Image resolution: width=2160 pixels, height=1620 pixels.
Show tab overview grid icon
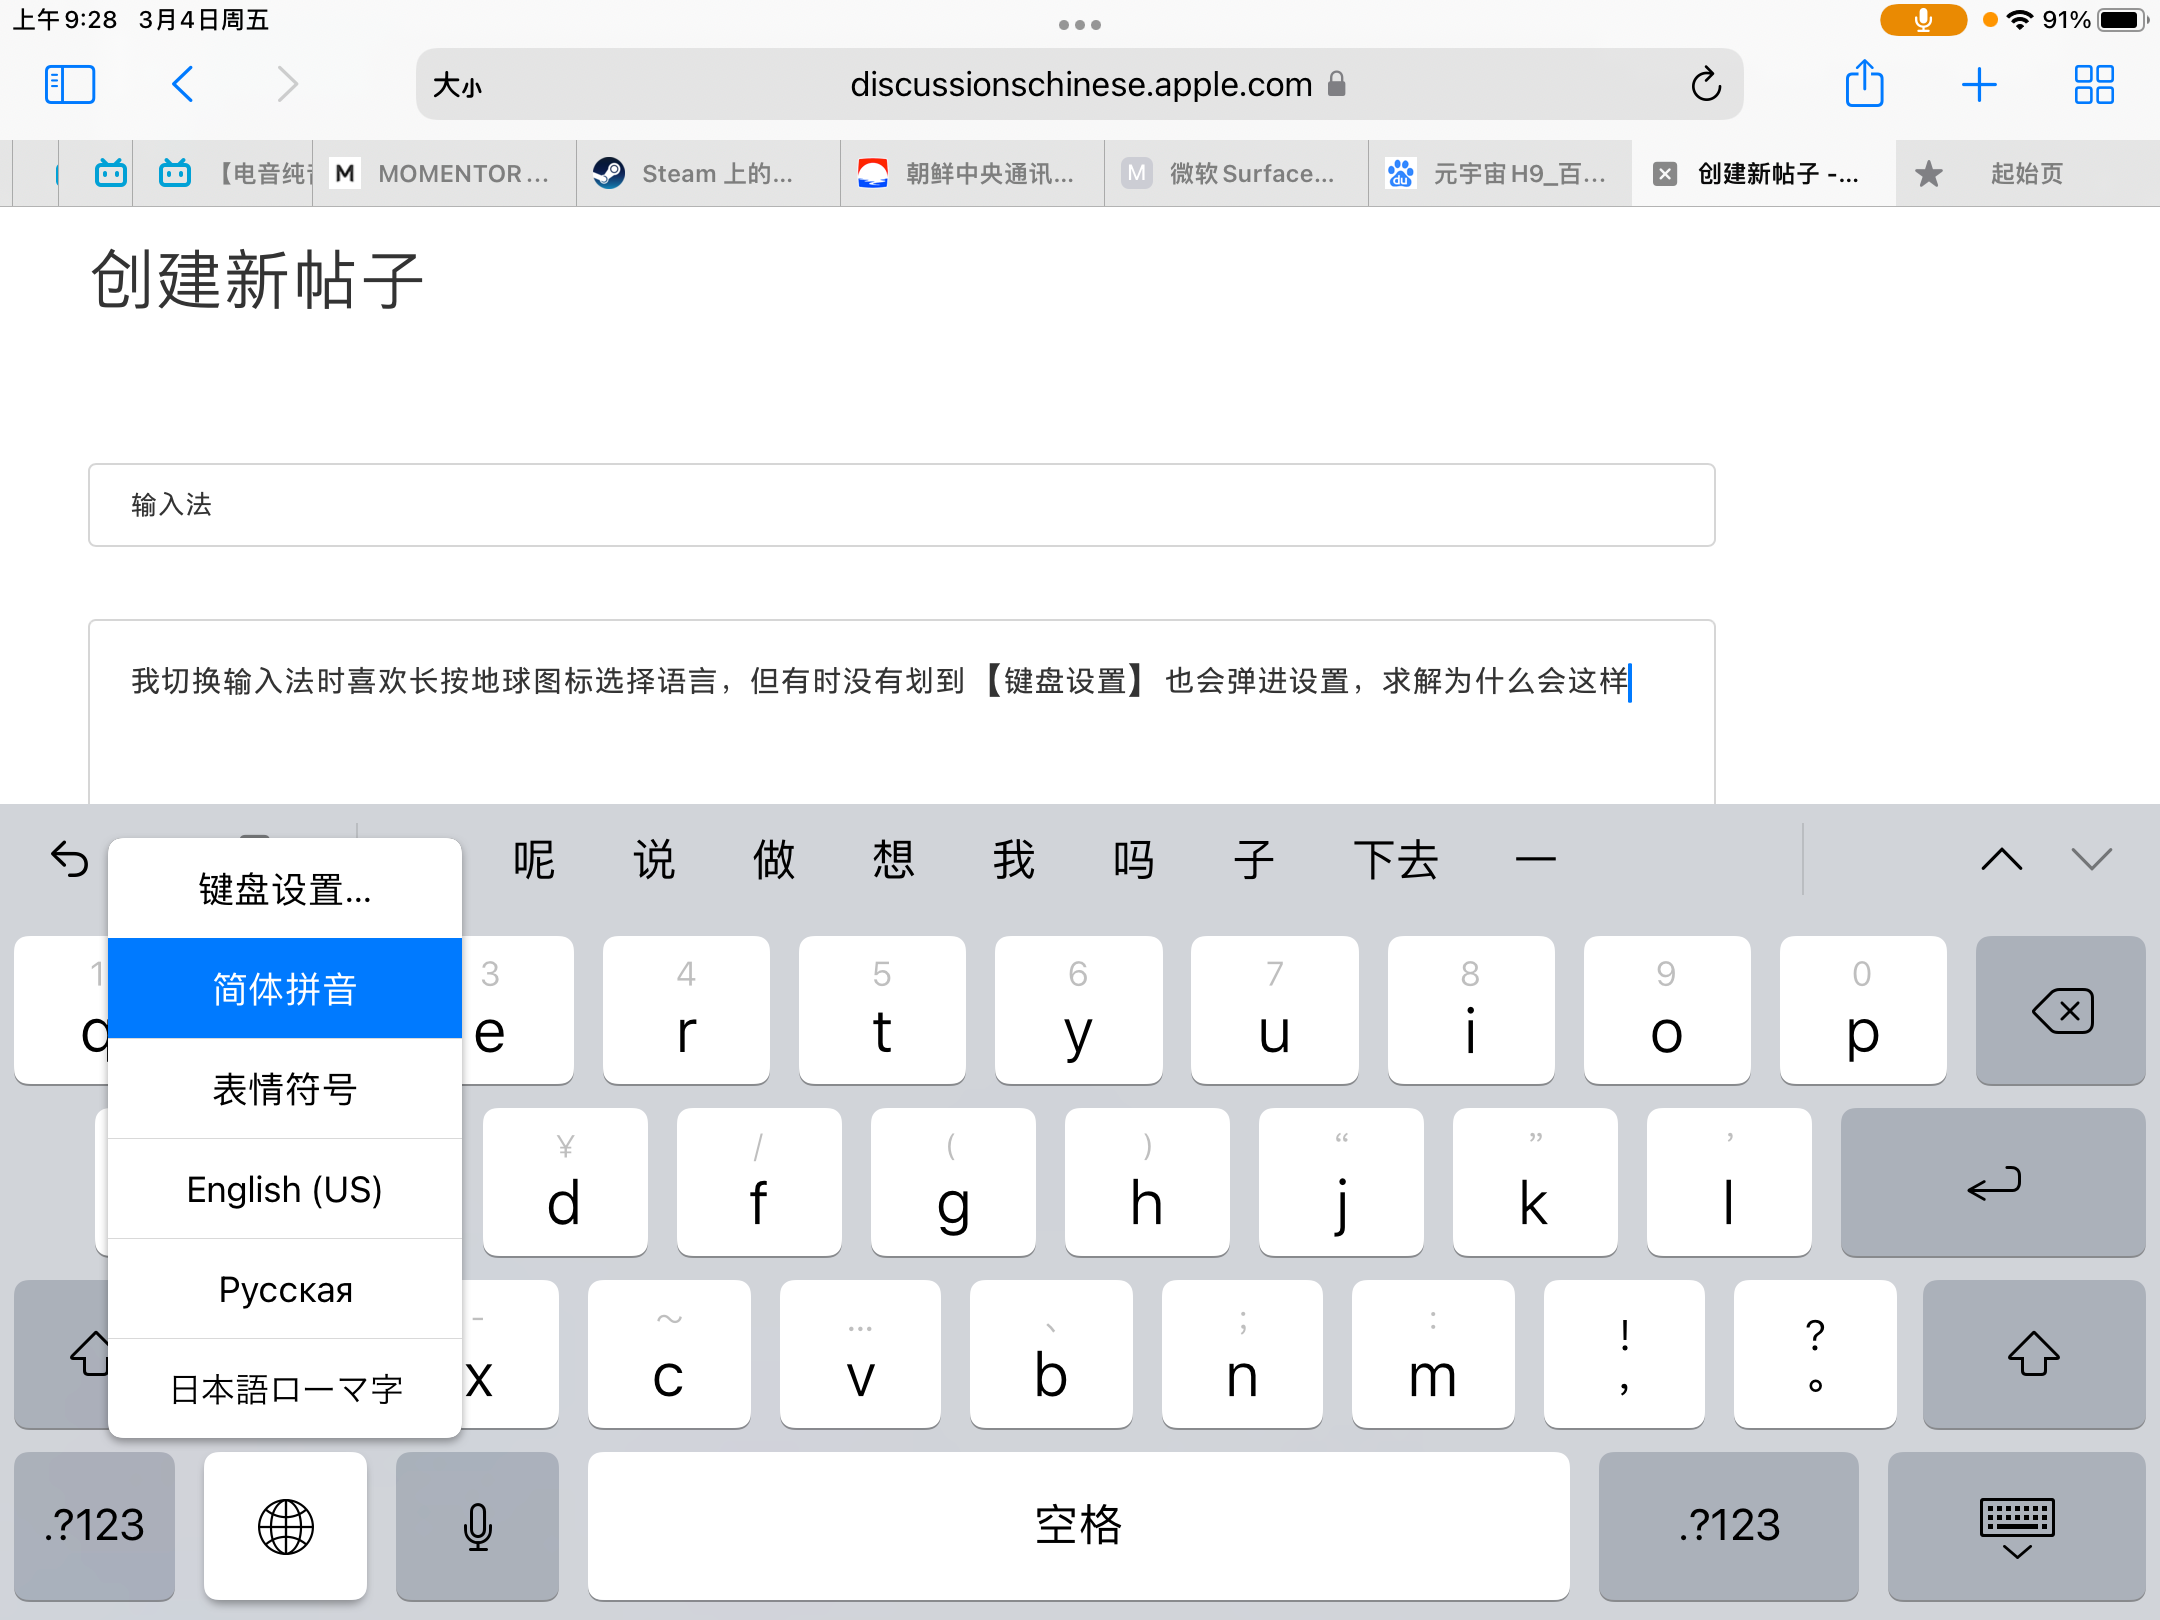[x=2094, y=85]
